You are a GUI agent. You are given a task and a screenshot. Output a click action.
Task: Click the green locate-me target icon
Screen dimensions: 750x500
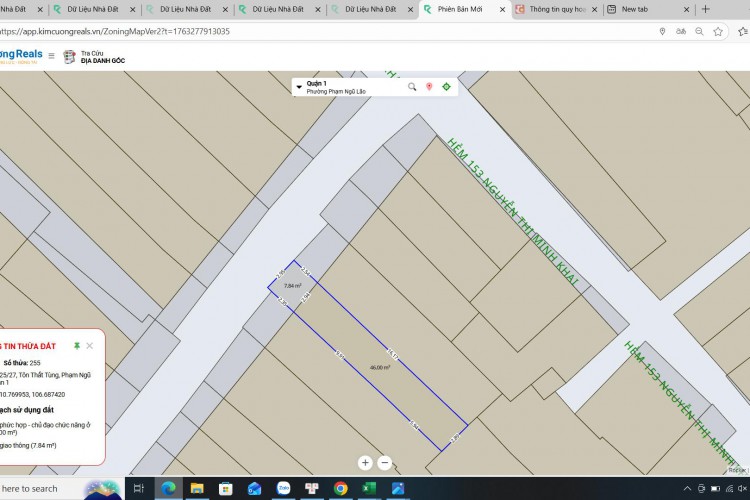446,87
